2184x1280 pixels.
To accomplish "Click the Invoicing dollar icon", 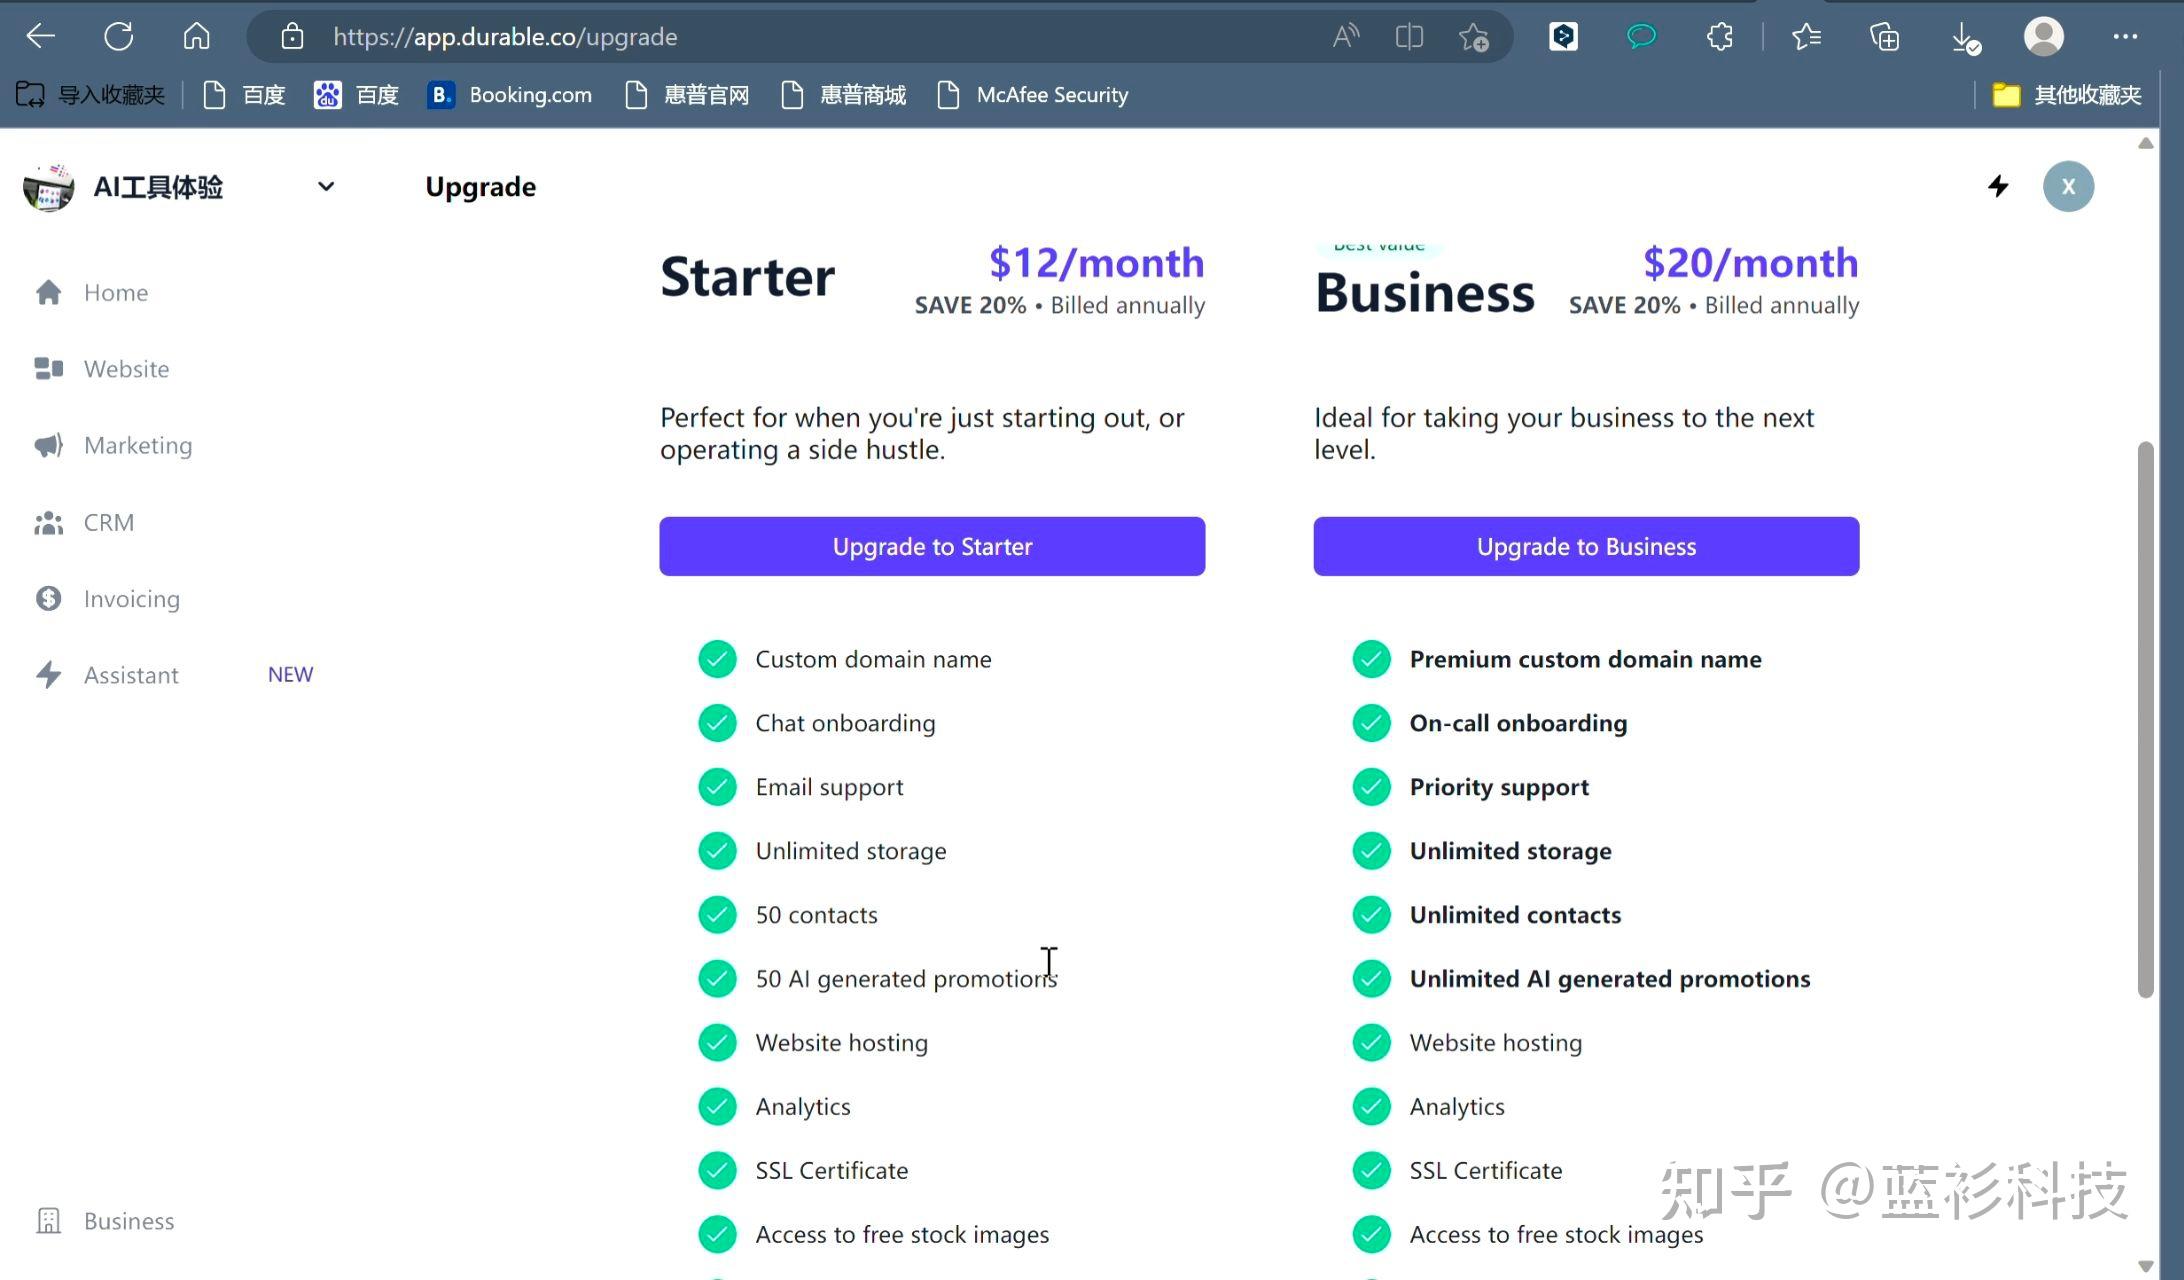I will pyautogui.click(x=48, y=598).
